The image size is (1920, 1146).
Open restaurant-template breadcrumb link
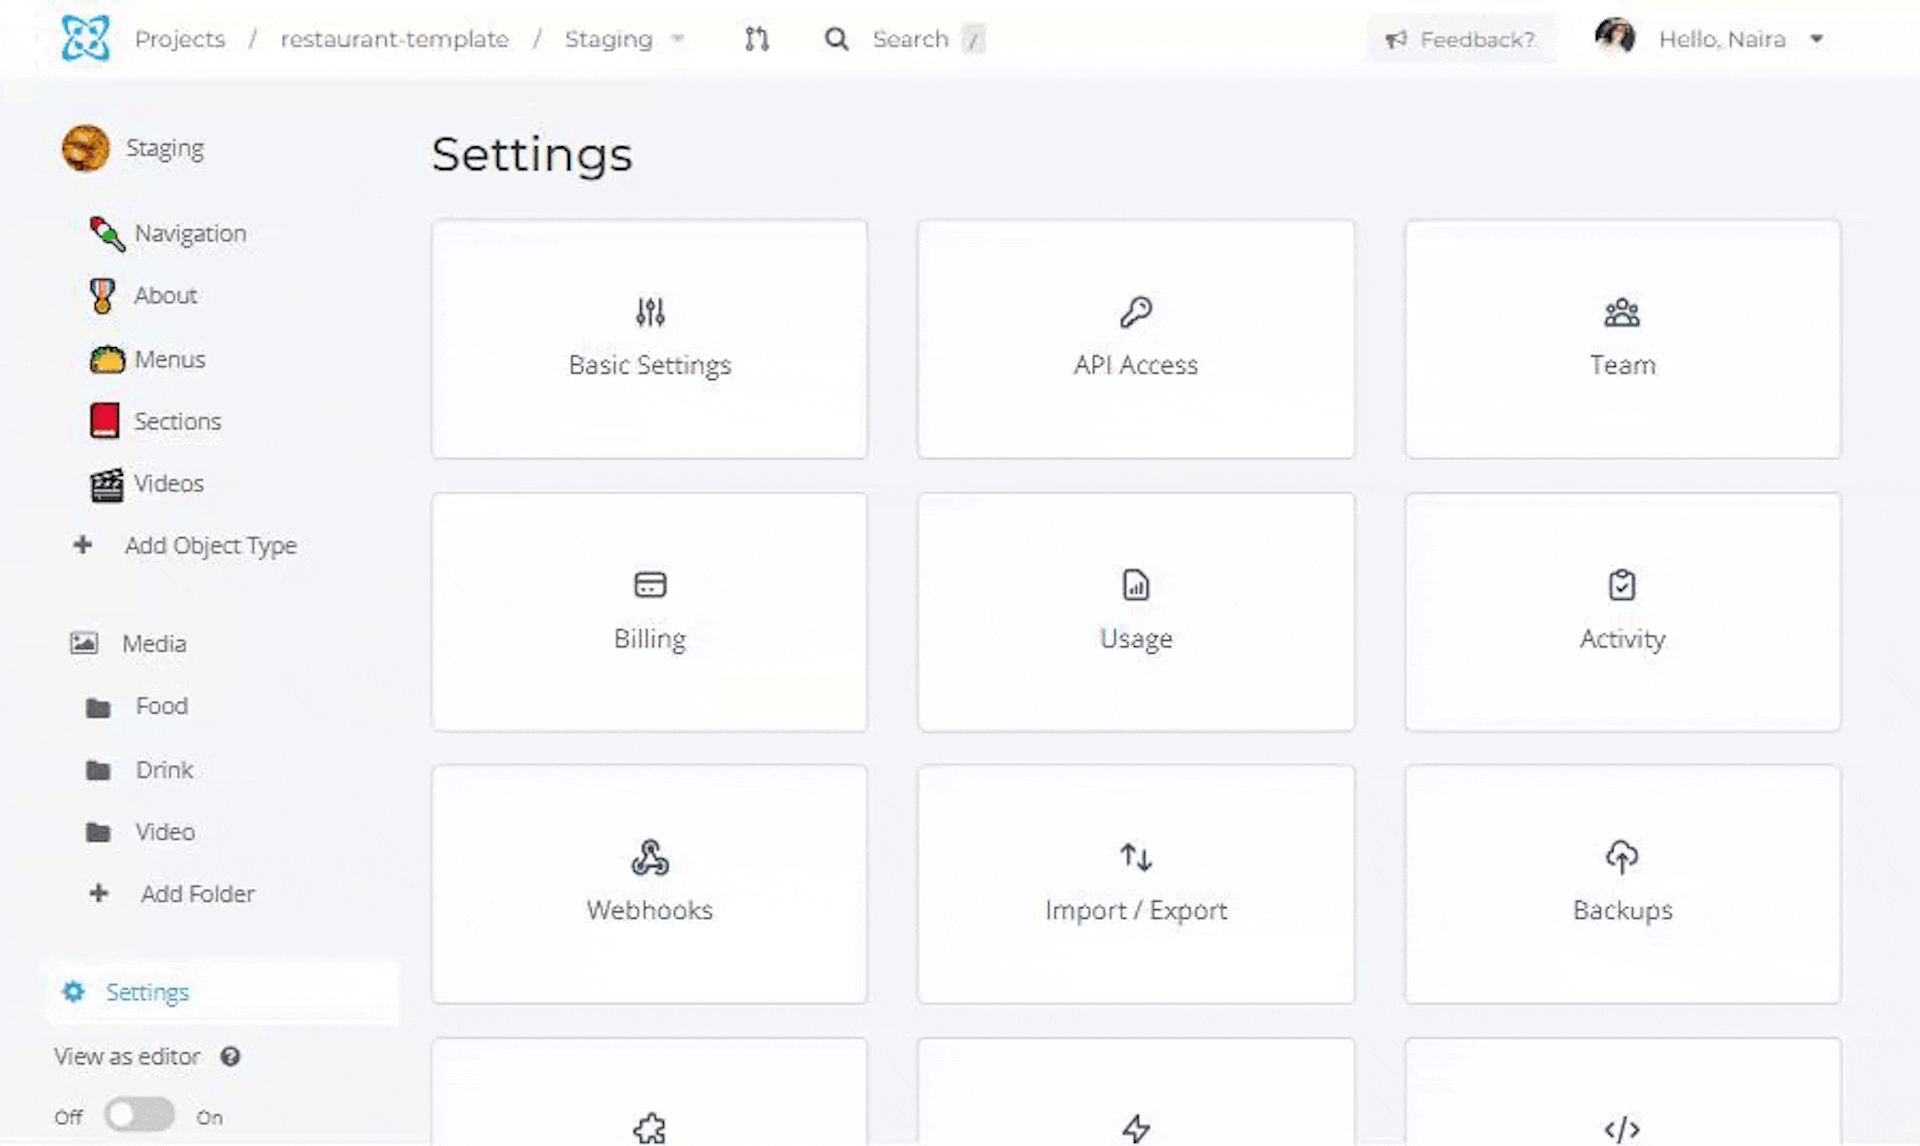click(394, 39)
